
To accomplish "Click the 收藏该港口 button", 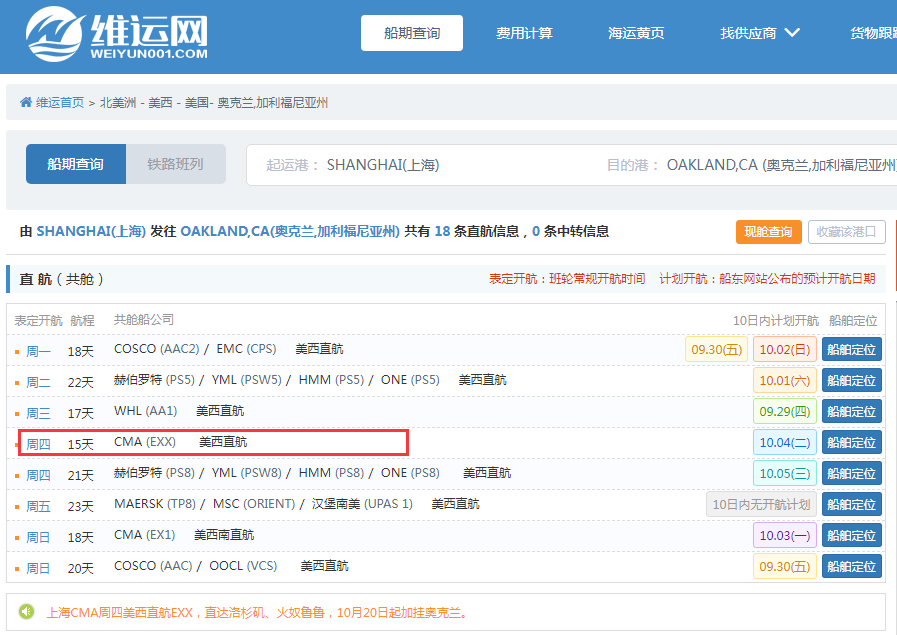I will [x=846, y=231].
